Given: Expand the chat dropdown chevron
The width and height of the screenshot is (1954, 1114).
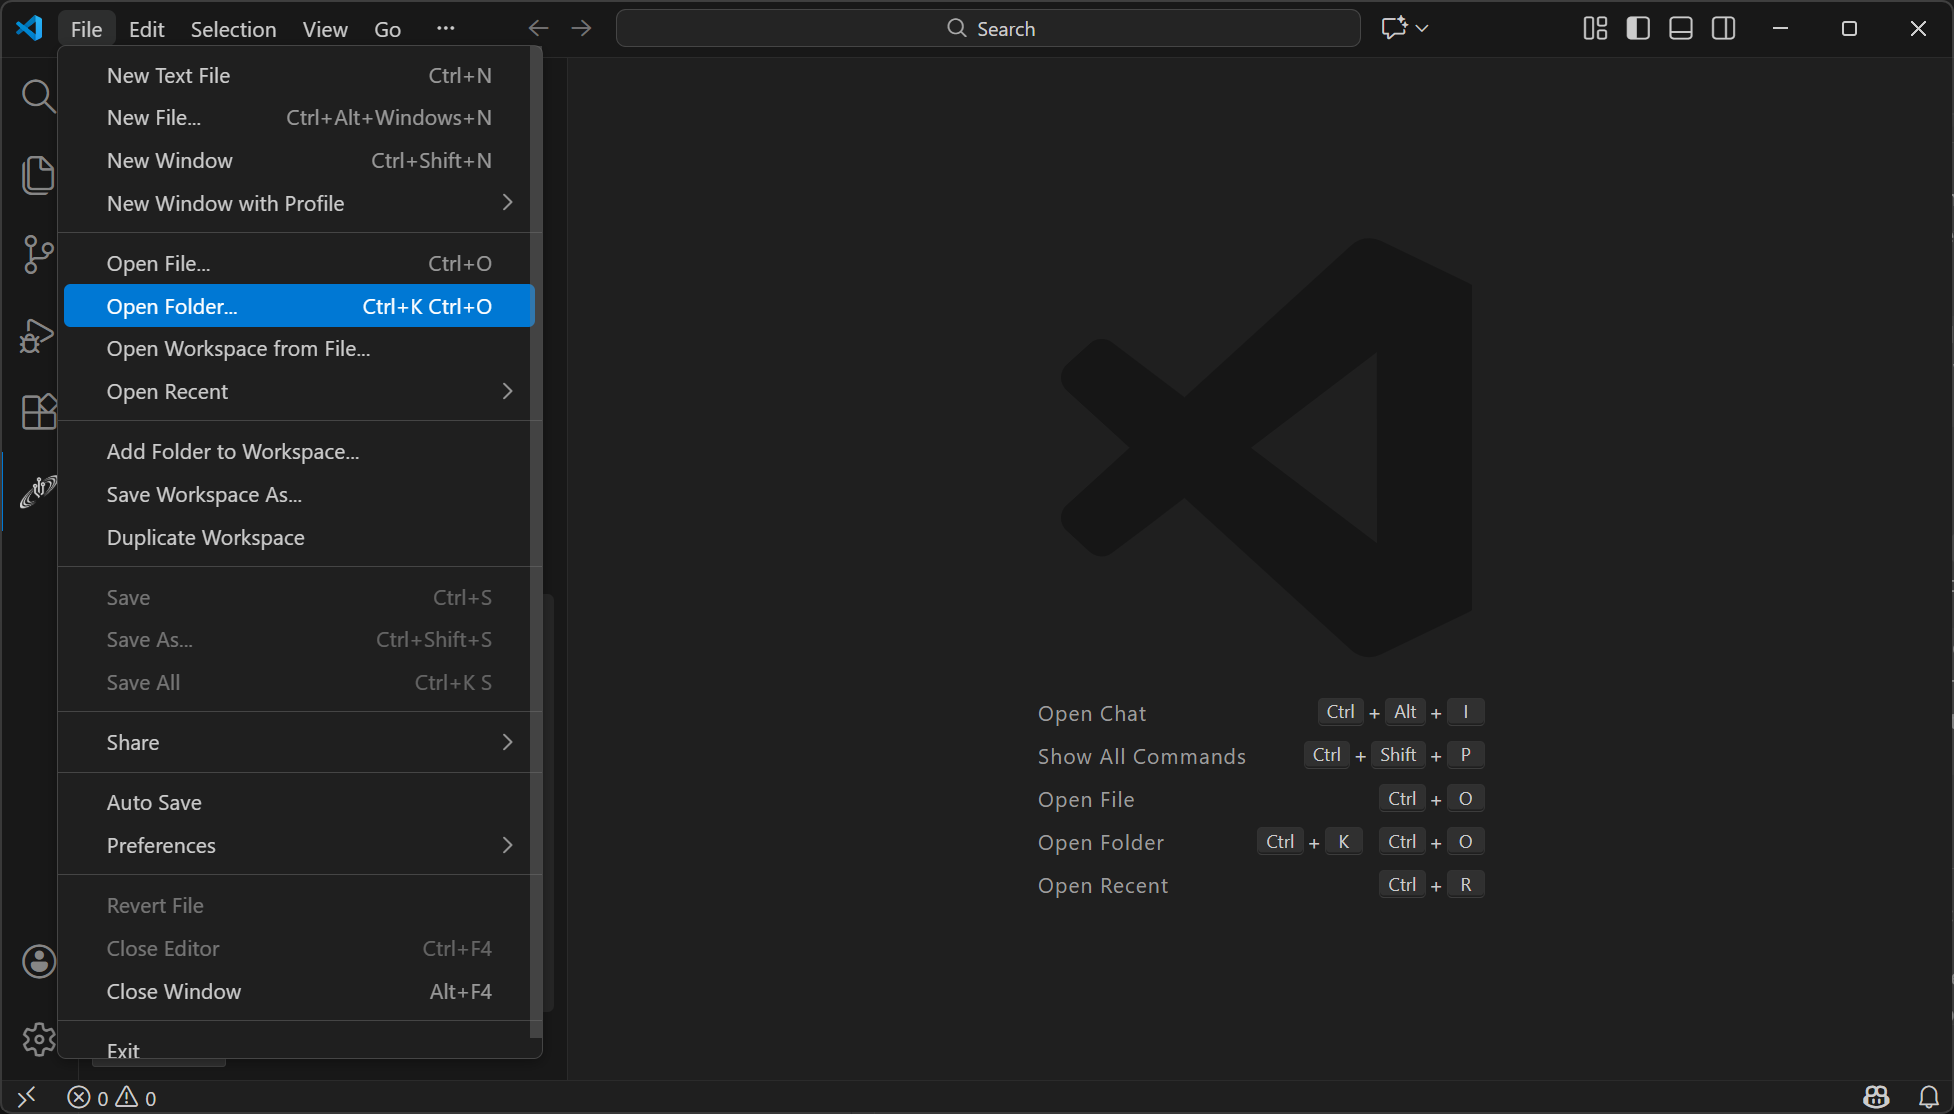Looking at the screenshot, I should tap(1422, 28).
